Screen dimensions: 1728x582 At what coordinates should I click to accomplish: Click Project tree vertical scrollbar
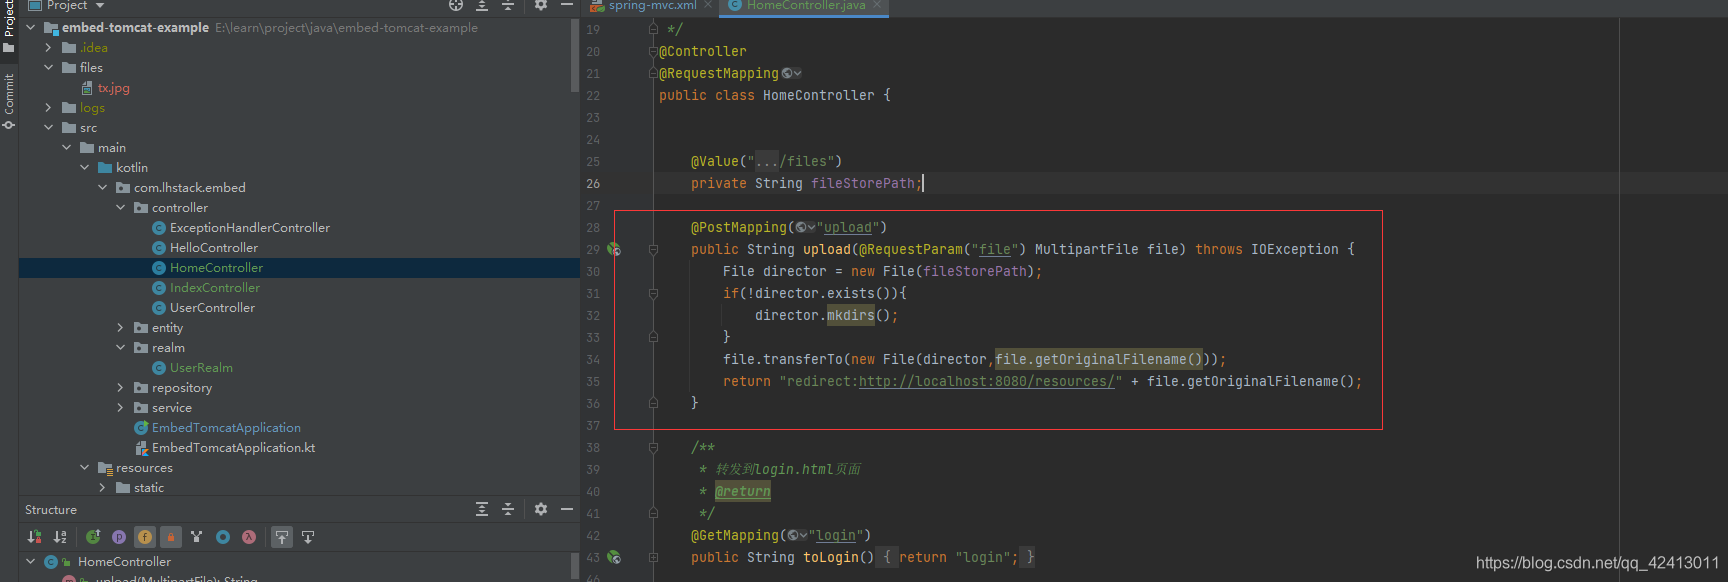(x=575, y=55)
